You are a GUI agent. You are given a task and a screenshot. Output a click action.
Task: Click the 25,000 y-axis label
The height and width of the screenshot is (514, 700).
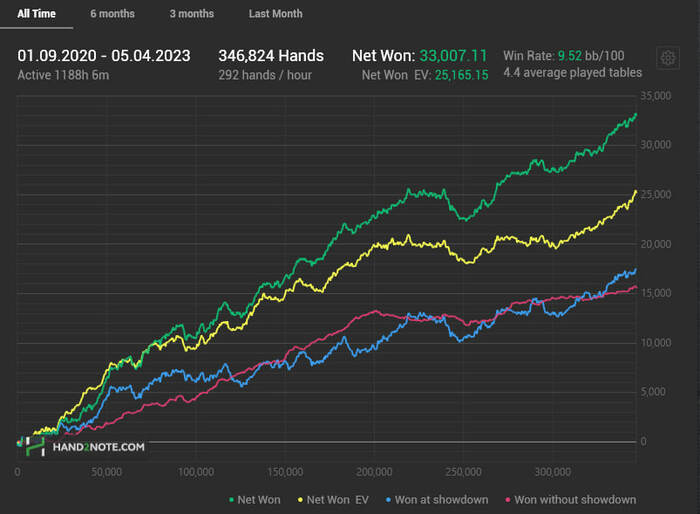(655, 195)
